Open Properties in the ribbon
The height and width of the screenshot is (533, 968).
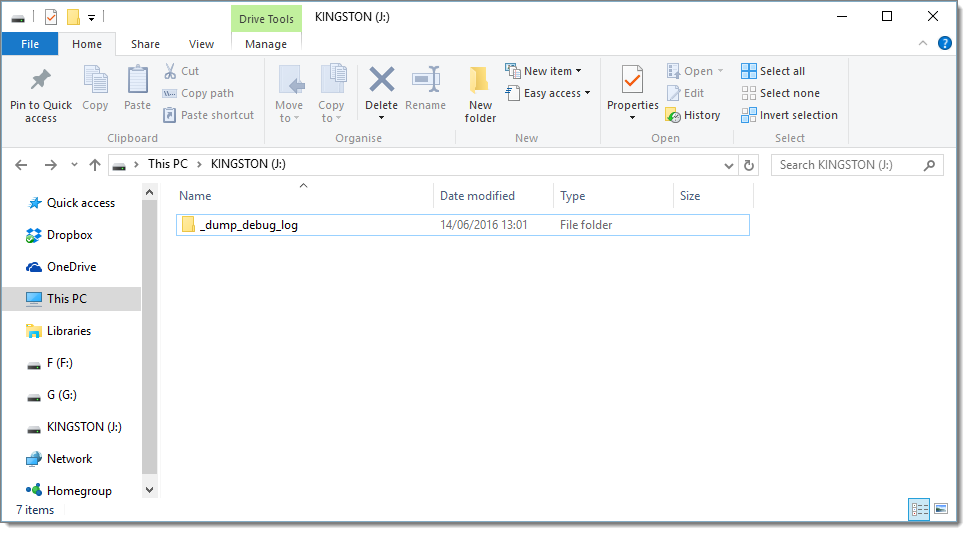632,82
